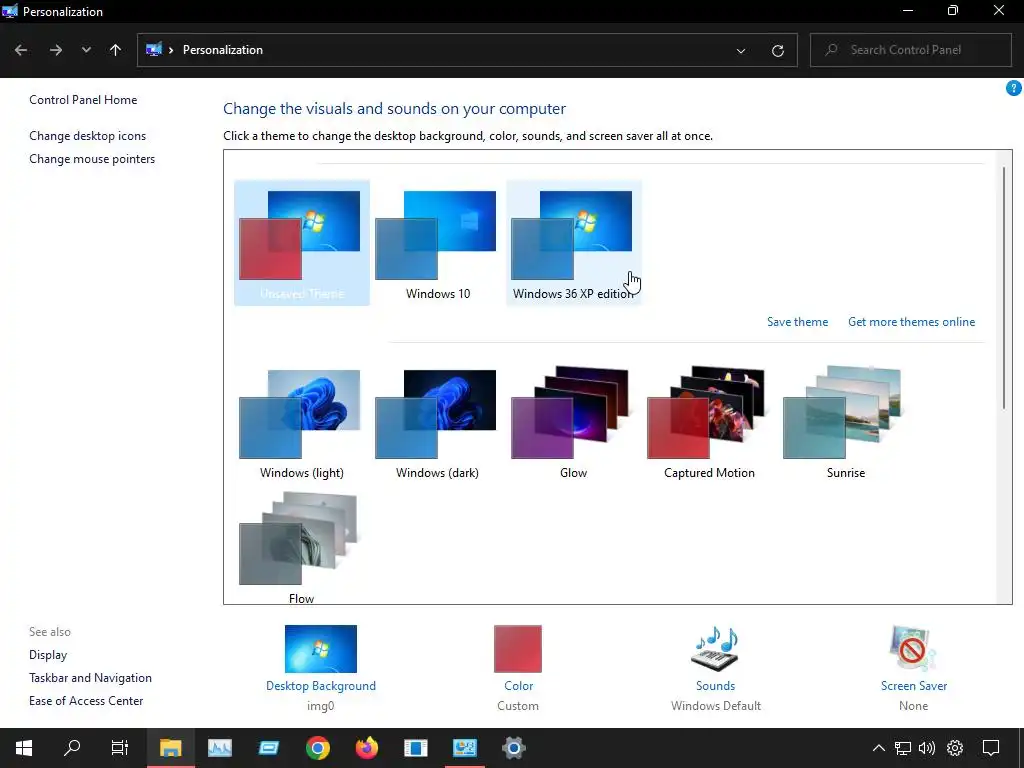Open the notification center icon
Image resolution: width=1024 pixels, height=768 pixels.
pyautogui.click(x=991, y=748)
